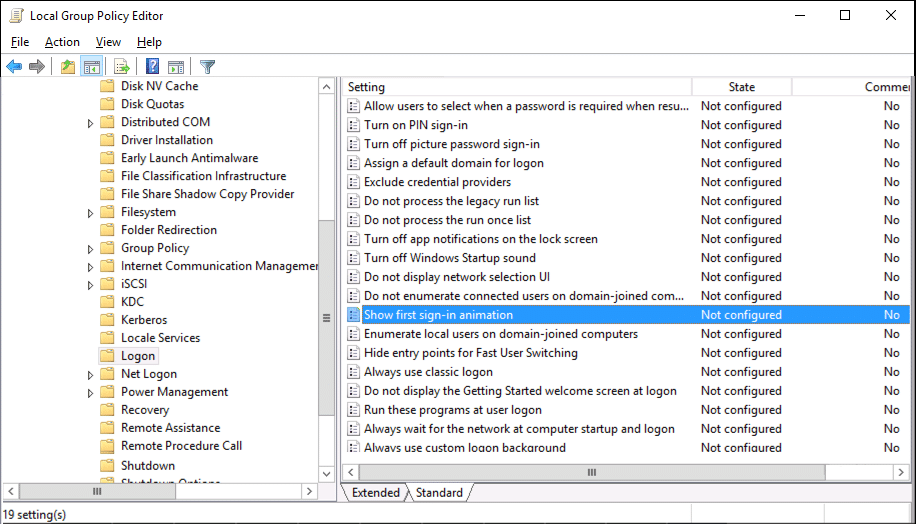Expand the Power Management folder node
The height and width of the screenshot is (524, 916).
click(x=90, y=393)
